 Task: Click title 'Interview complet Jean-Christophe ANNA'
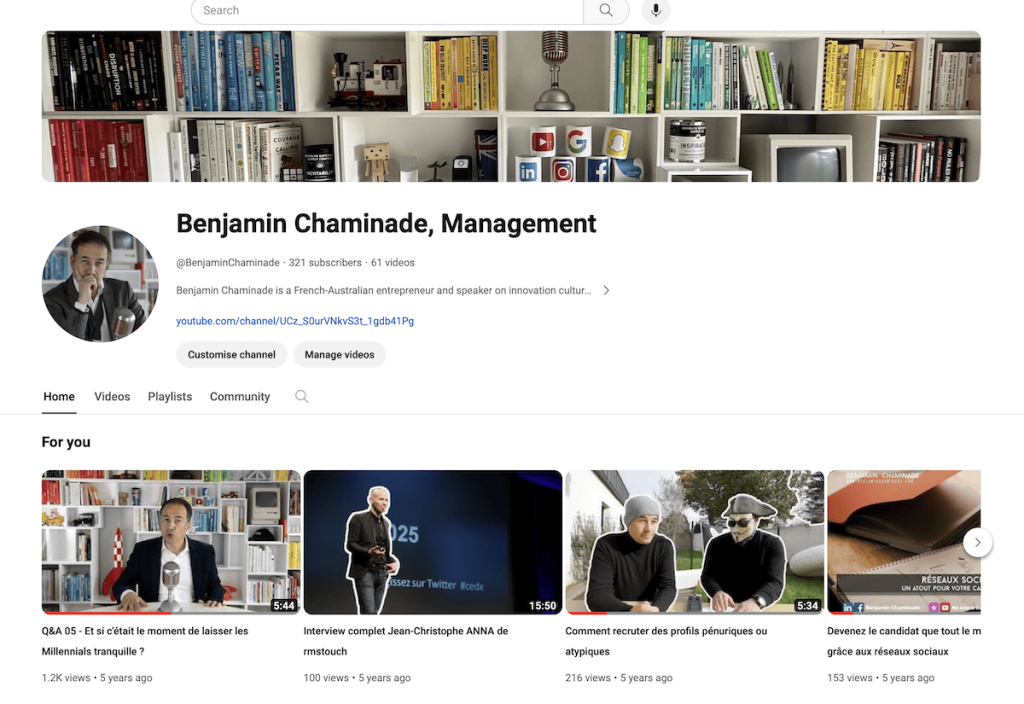point(406,641)
